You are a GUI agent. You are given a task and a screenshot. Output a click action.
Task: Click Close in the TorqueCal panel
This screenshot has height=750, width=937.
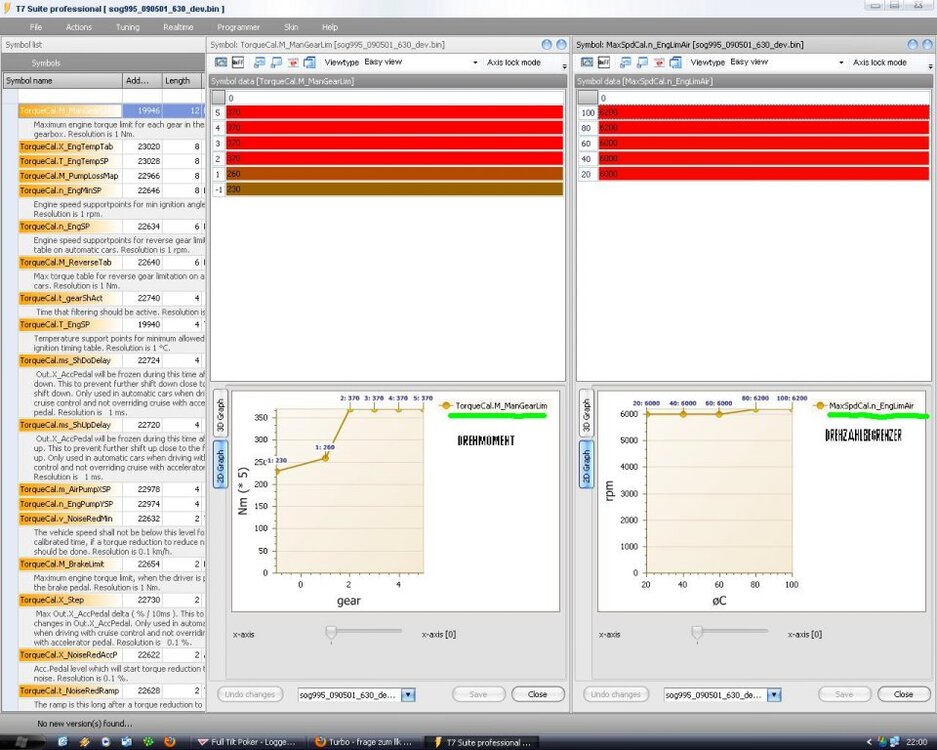537,694
